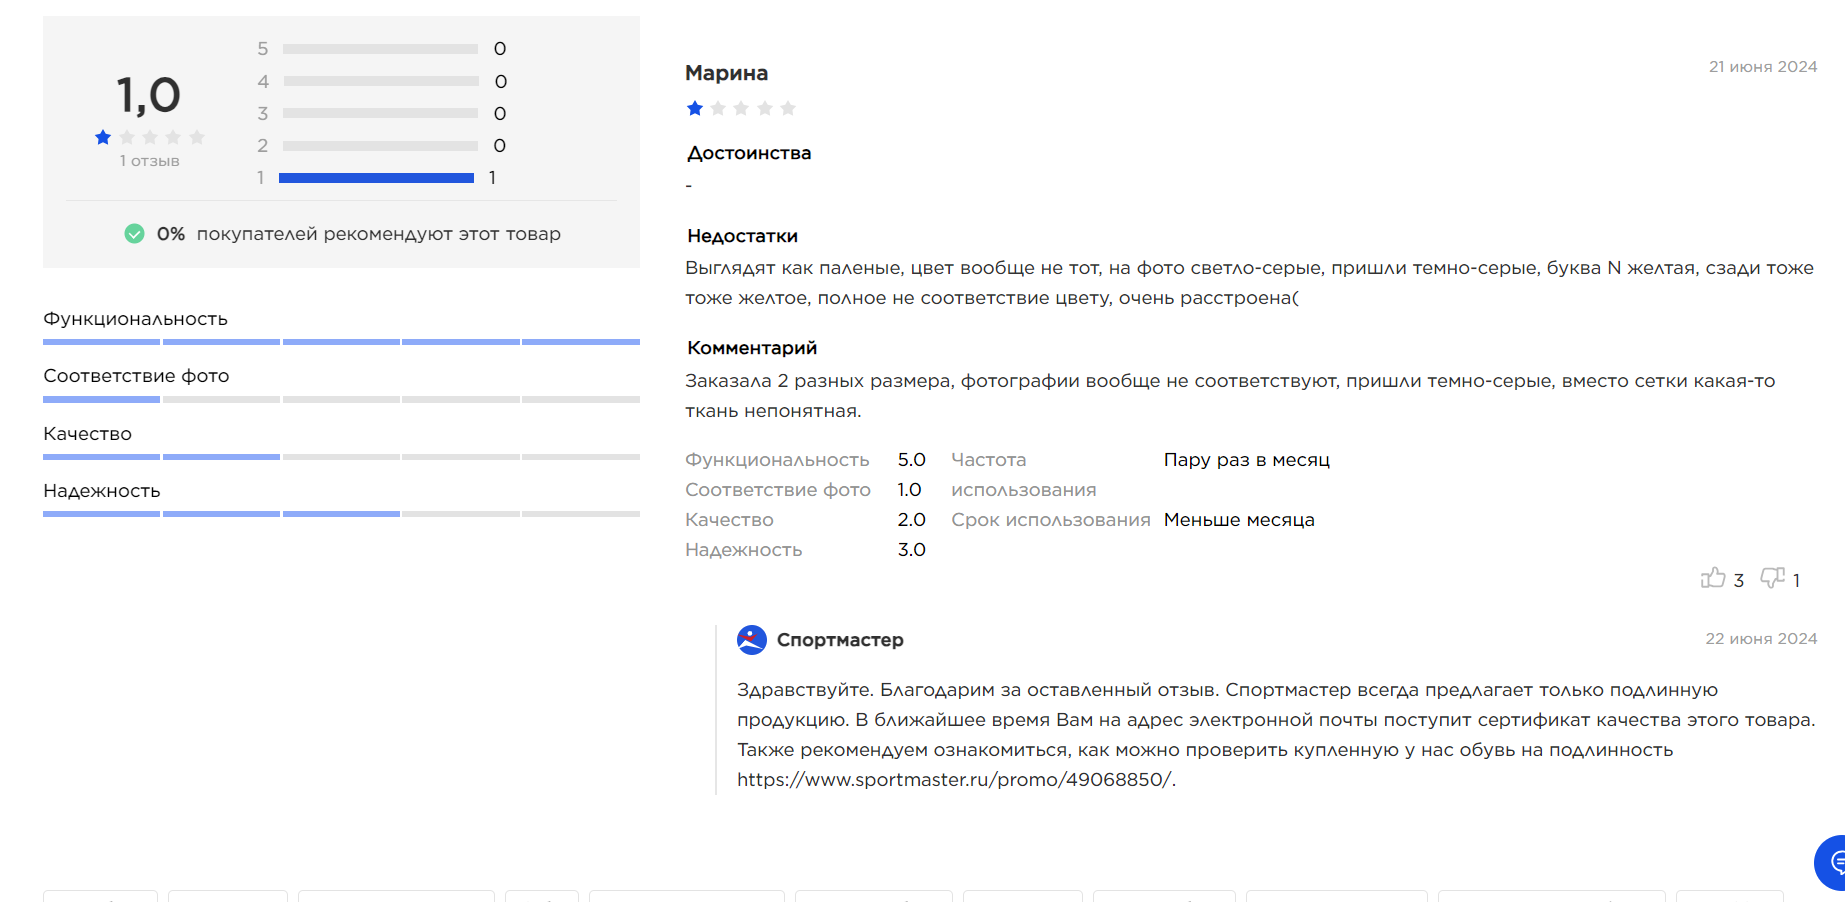The image size is (1845, 902).
Task: Click the thumbs up icon on Марина's review
Action: [1713, 578]
